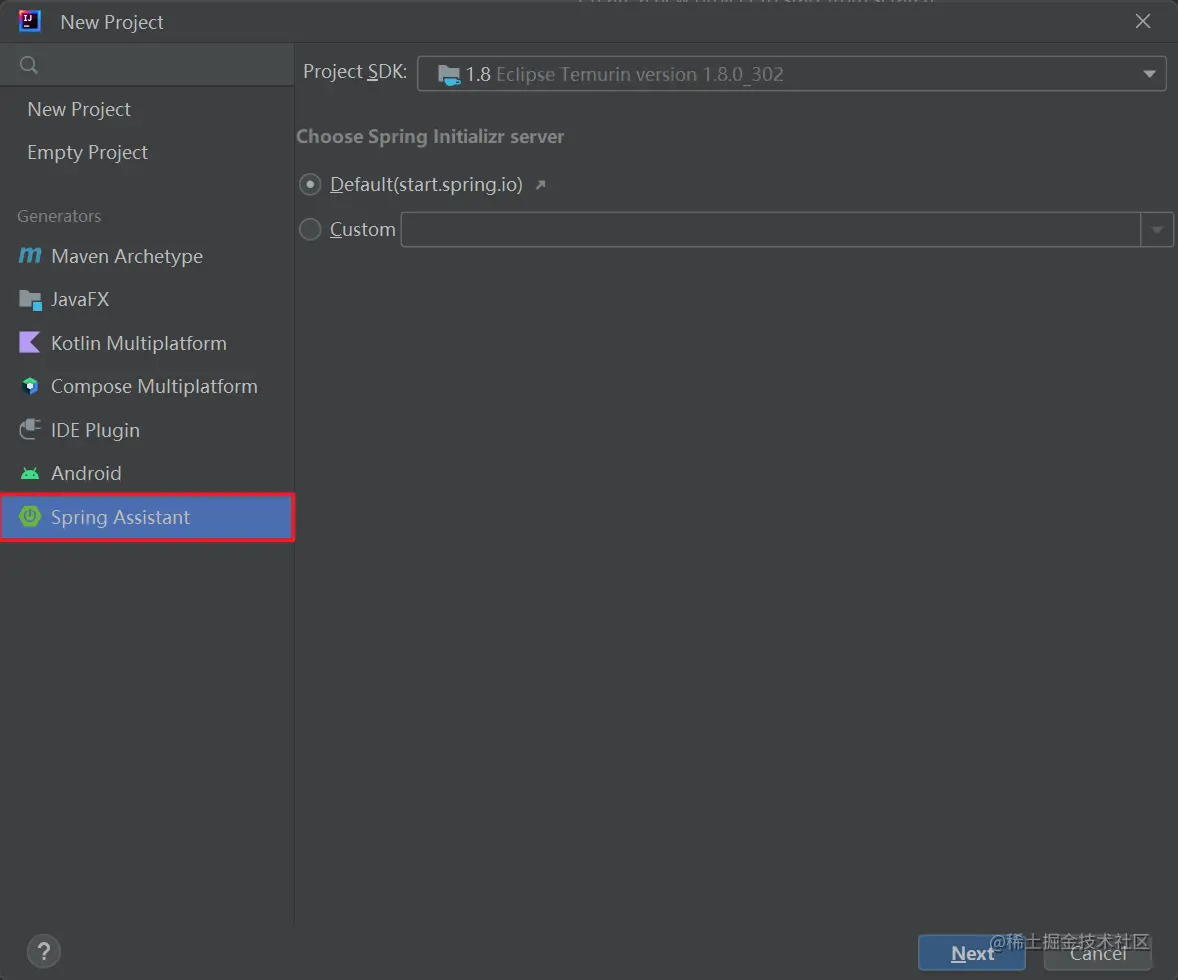The width and height of the screenshot is (1178, 980).
Task: Click the Default(start.spring.io) label text
Action: (426, 185)
